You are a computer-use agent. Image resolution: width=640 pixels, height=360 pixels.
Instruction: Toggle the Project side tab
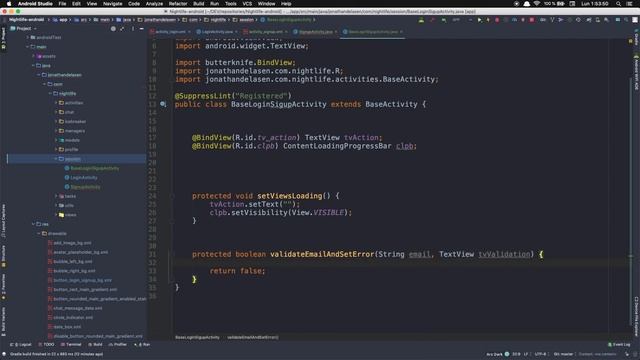[3, 38]
